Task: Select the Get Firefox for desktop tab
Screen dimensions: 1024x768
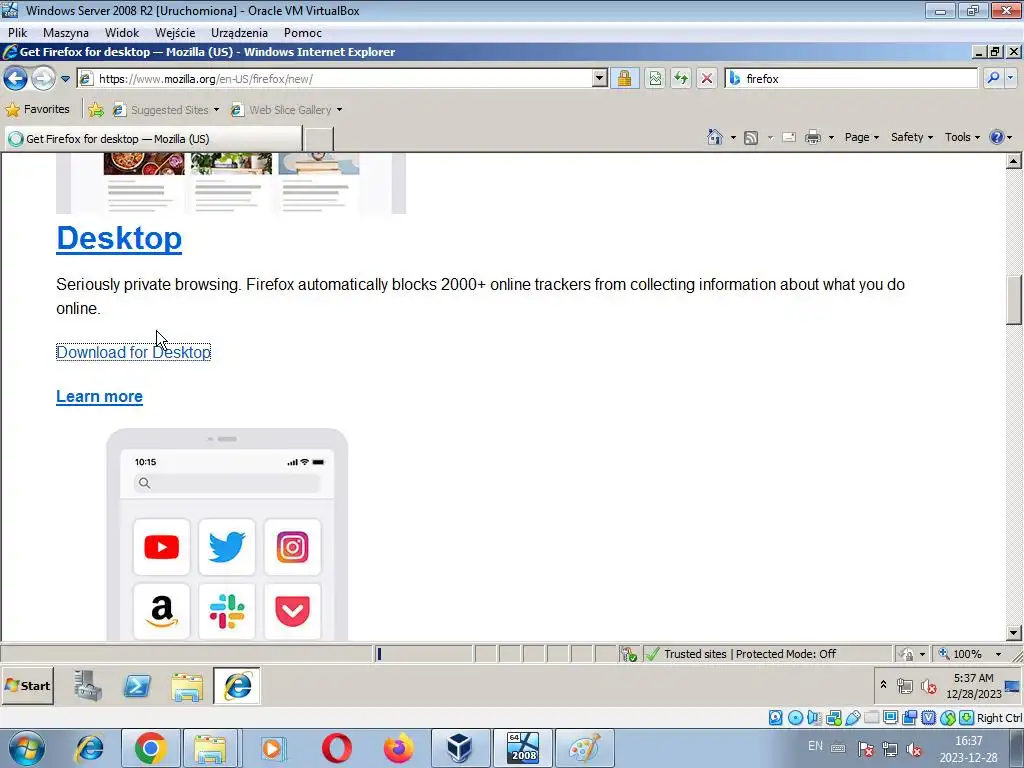Action: [154, 138]
